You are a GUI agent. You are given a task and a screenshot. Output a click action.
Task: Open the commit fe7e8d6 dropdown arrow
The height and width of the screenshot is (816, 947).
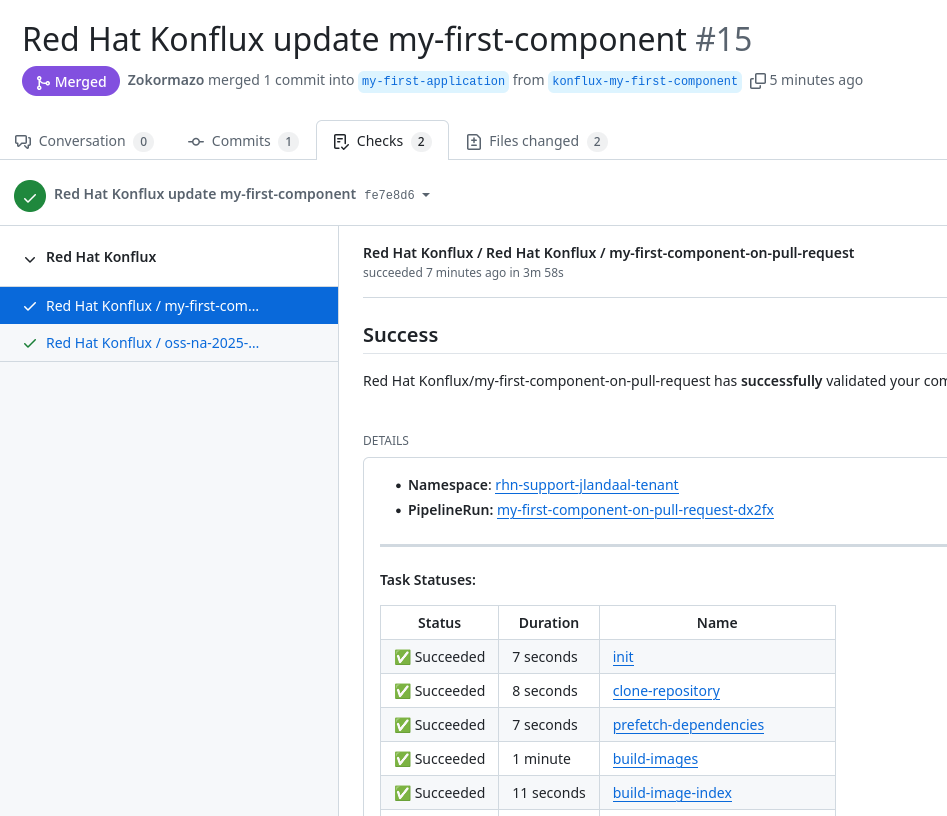point(426,195)
